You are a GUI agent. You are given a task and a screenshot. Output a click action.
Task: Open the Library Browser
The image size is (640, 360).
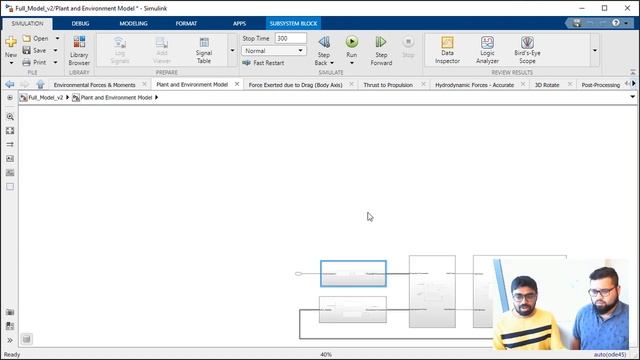pos(79,50)
